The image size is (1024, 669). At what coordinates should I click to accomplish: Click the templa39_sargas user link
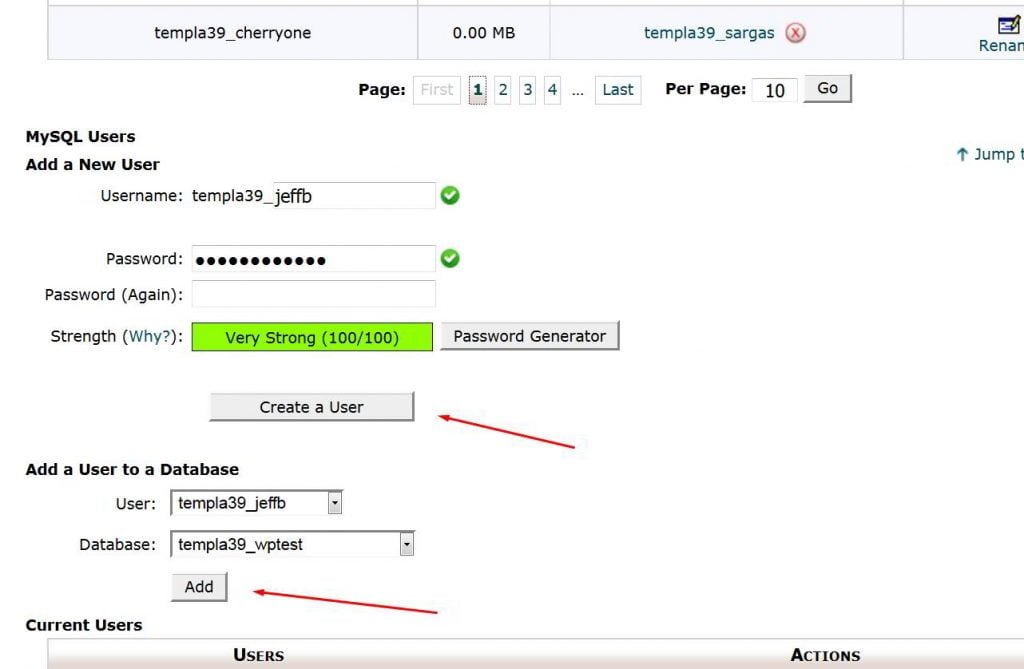tap(709, 33)
